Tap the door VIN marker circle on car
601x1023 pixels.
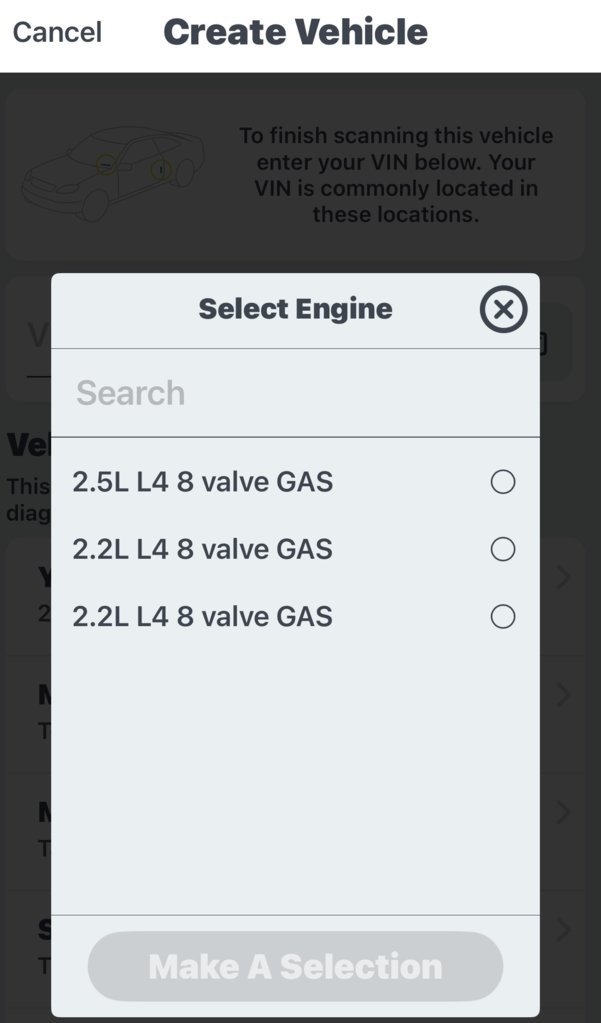pyautogui.click(x=161, y=170)
